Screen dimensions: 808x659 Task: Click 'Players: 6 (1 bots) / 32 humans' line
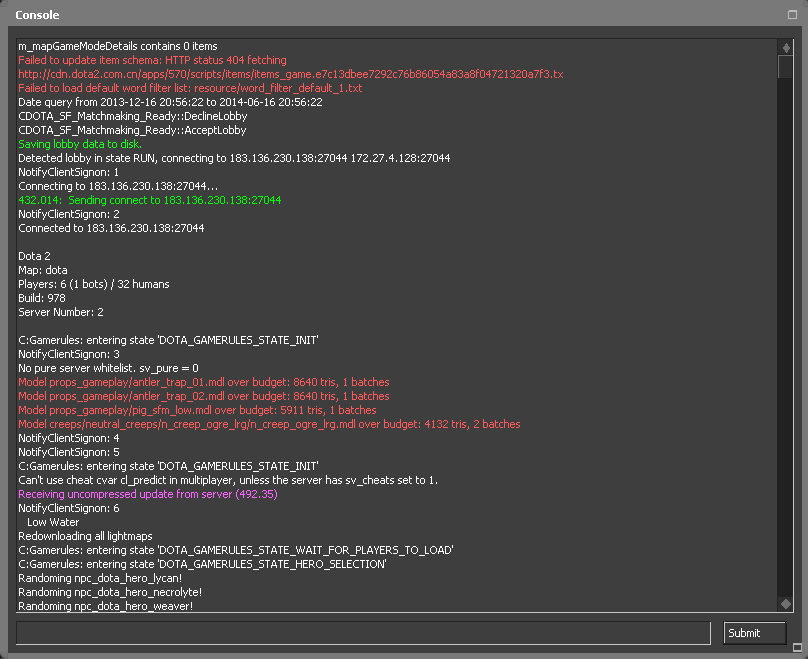click(x=94, y=284)
